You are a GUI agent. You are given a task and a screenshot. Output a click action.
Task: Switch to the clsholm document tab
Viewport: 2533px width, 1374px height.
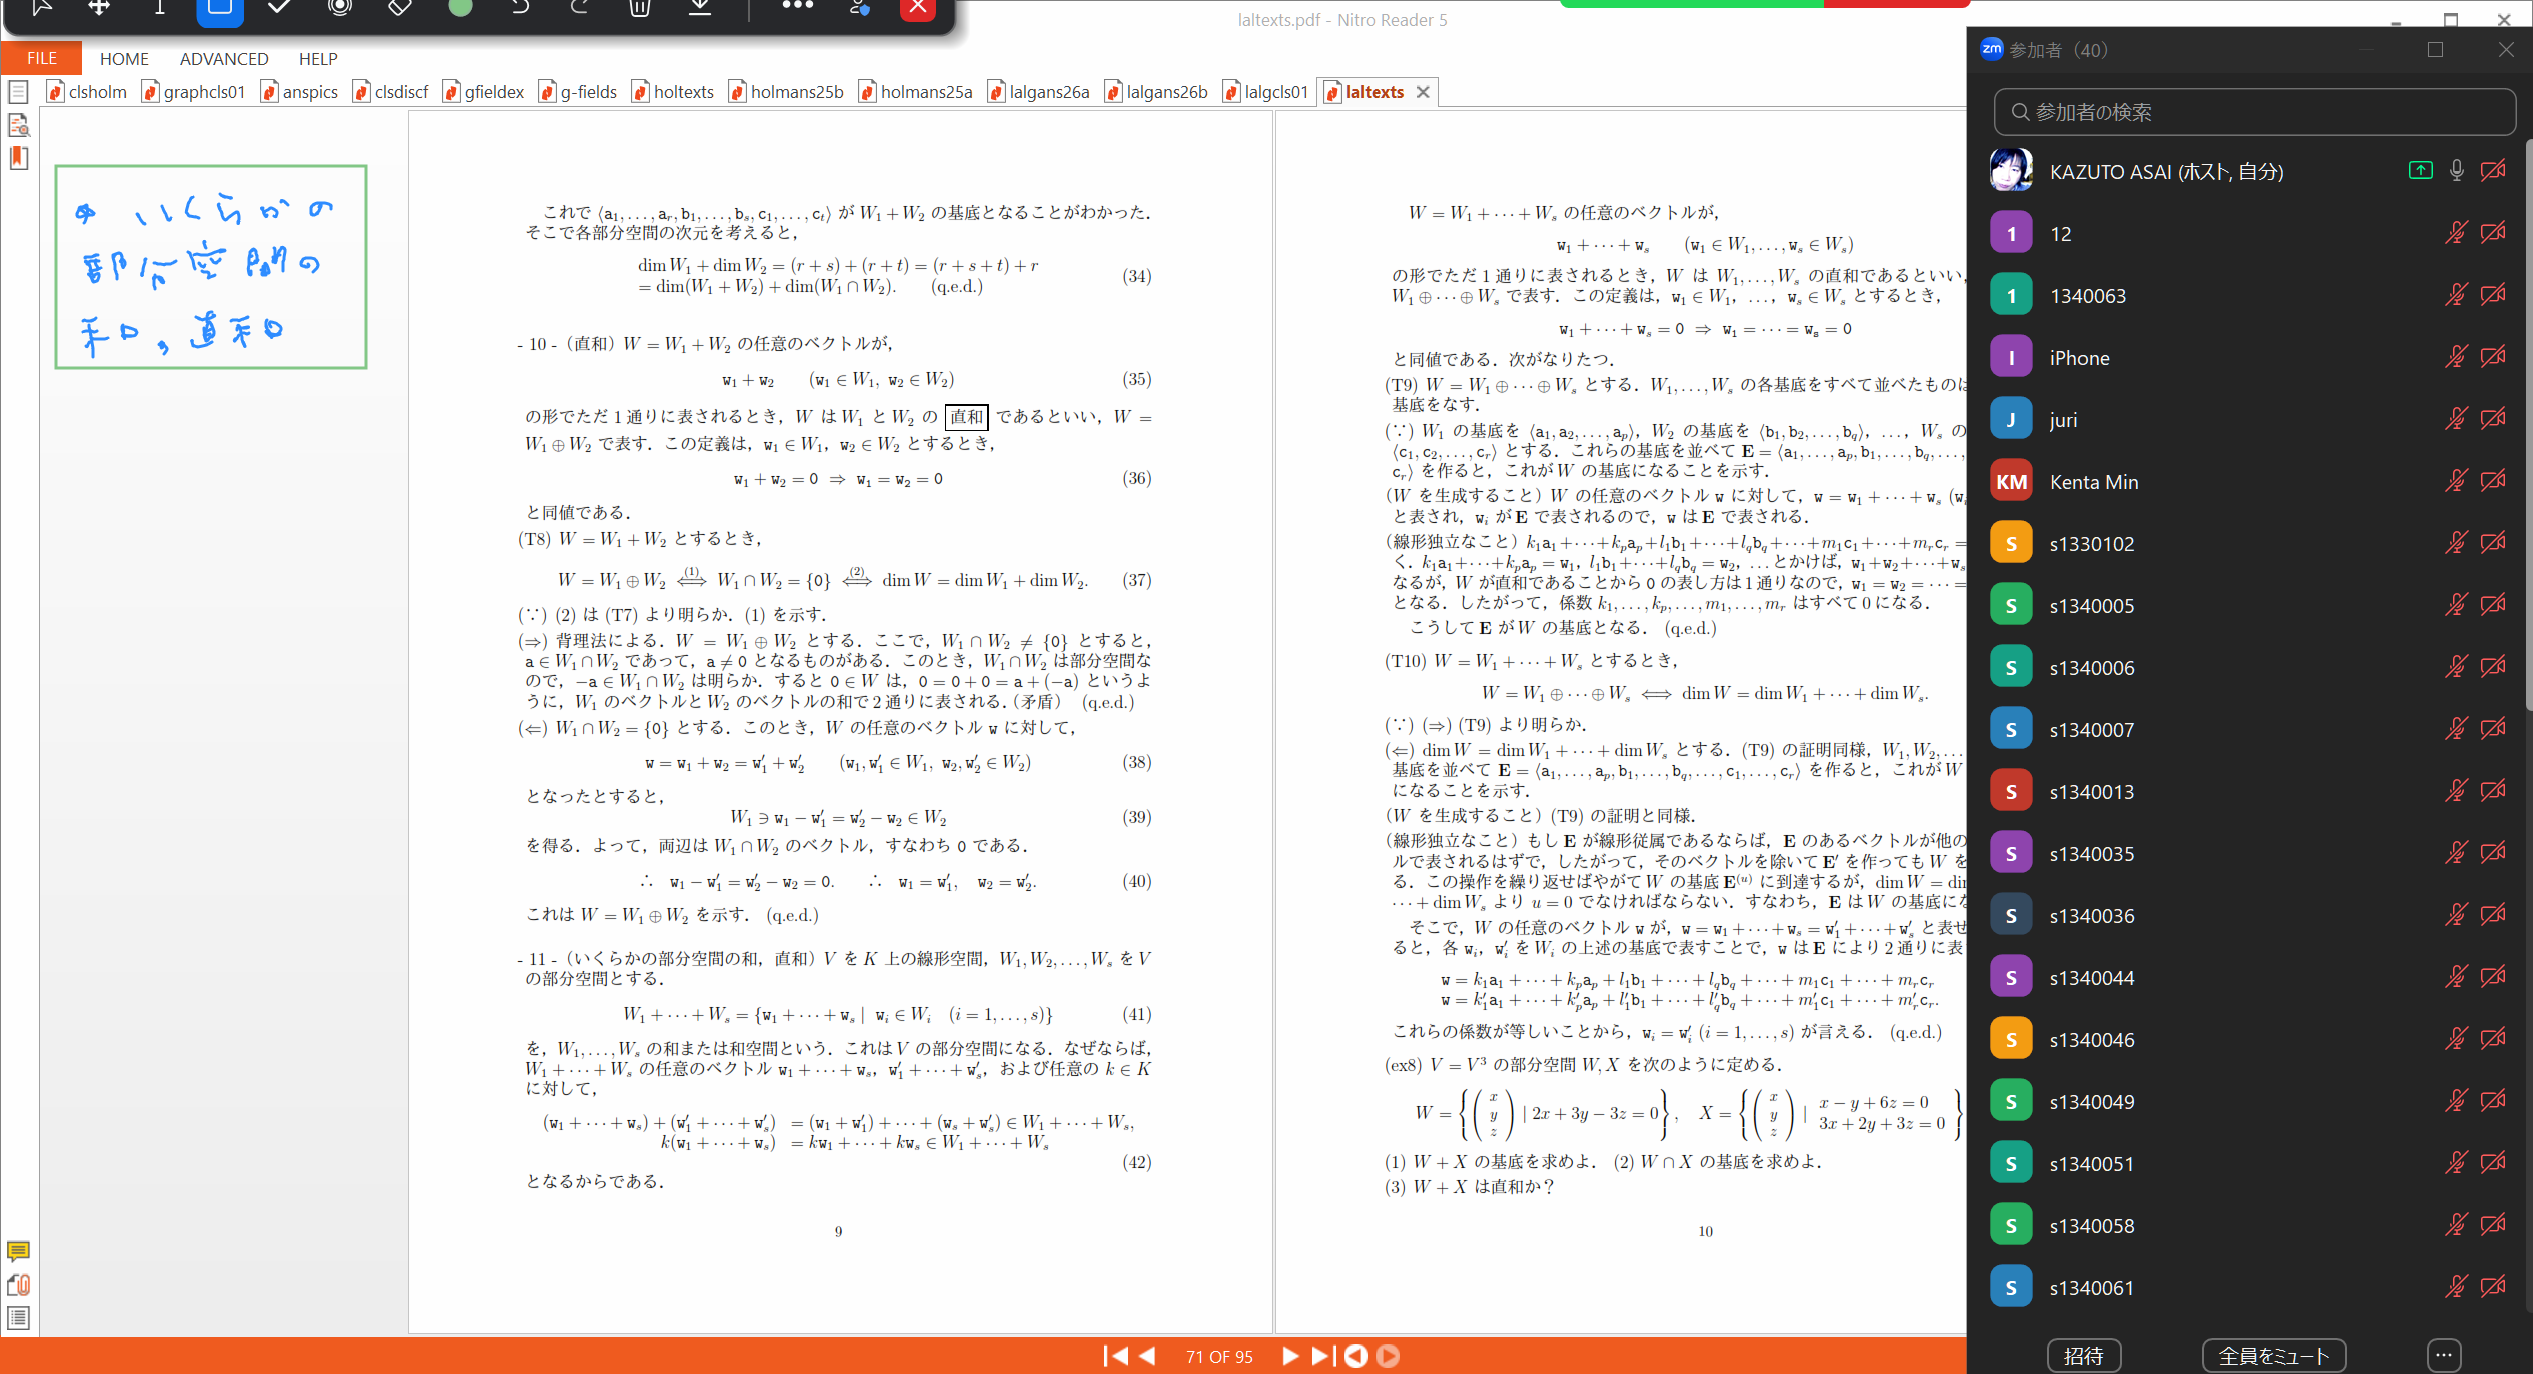point(88,92)
